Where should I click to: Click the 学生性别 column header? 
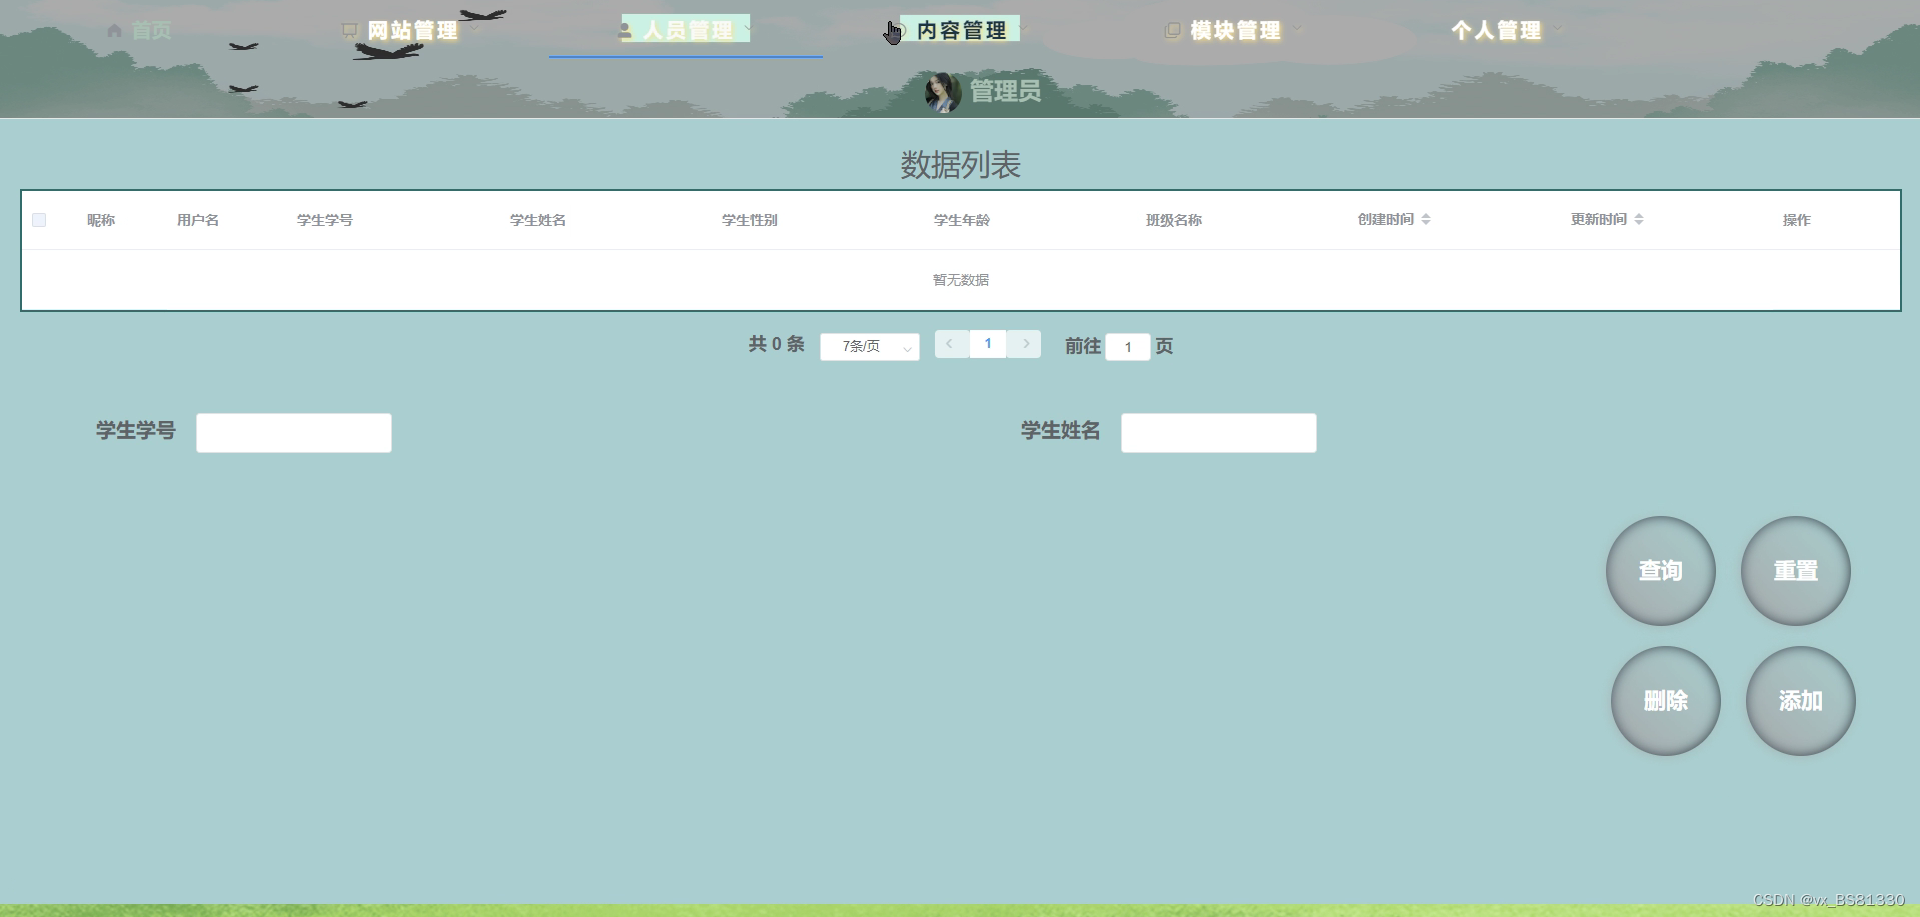[x=750, y=220]
